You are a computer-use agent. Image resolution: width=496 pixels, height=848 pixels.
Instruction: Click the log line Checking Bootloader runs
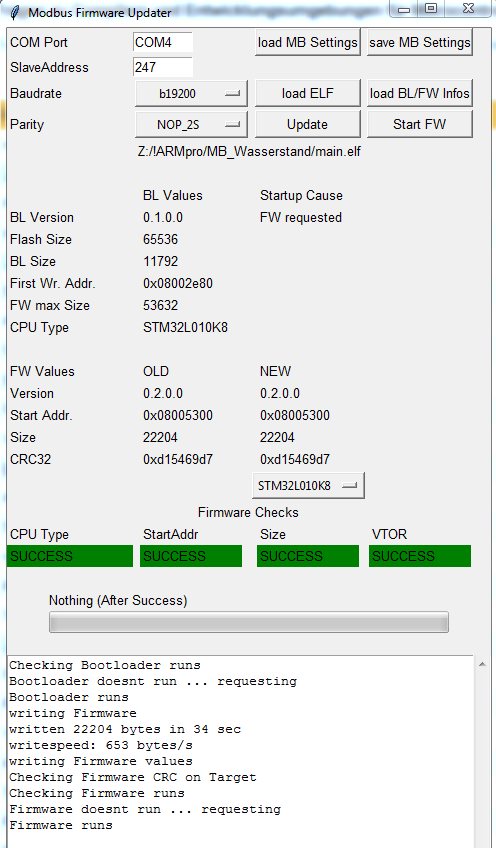[x=105, y=665]
